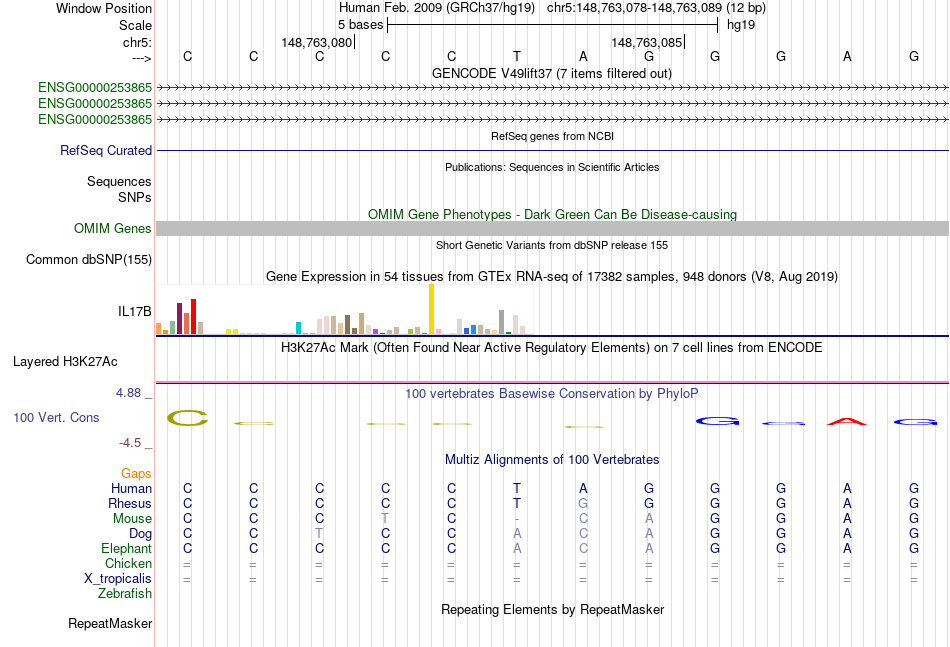
Task: Open Publications: Sequences in Scientific Articles title
Action: 552,167
